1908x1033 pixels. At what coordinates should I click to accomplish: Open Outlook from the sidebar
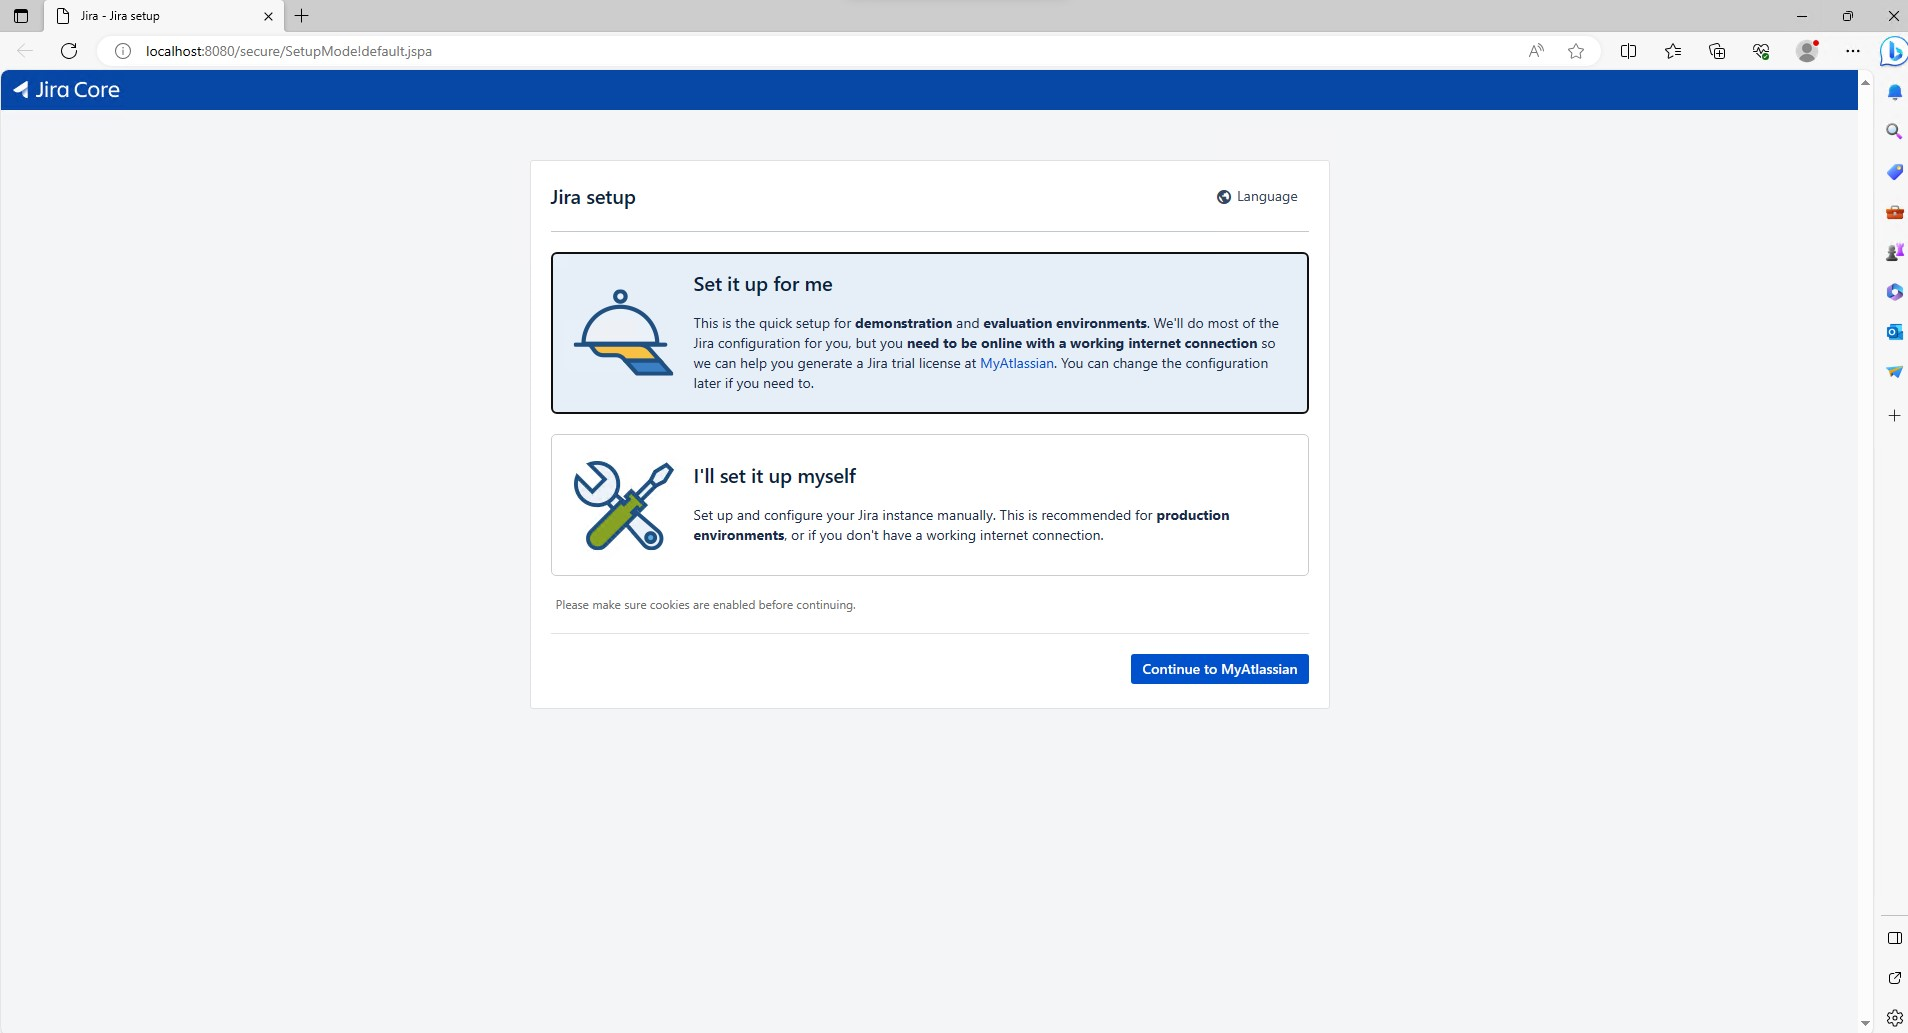click(x=1894, y=331)
